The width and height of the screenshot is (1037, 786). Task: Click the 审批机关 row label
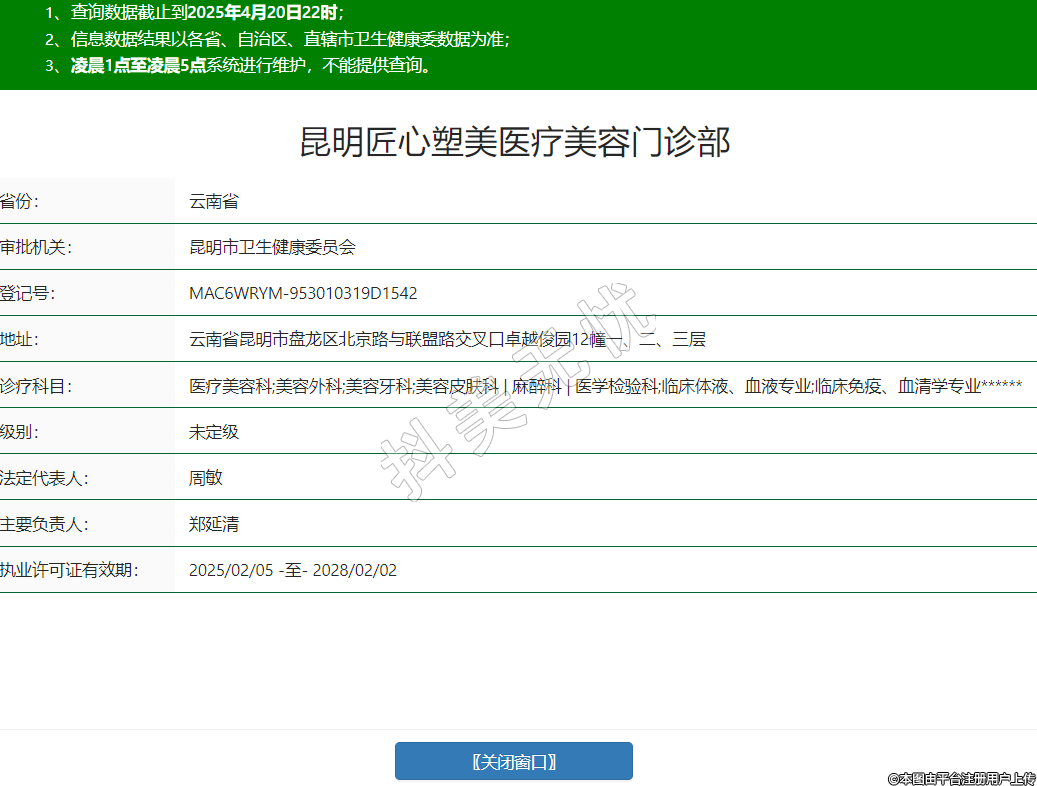36,247
